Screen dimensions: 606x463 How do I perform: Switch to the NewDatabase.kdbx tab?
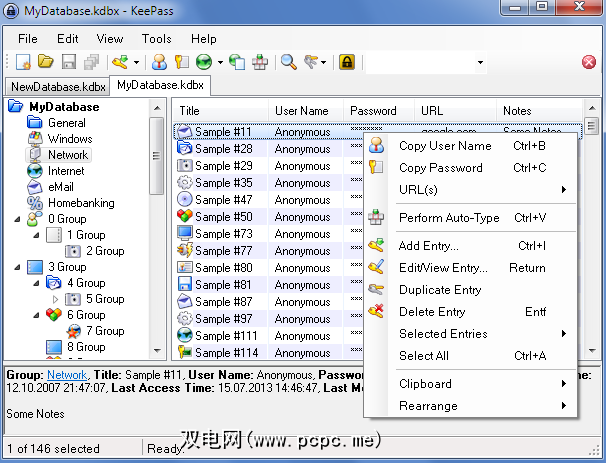pos(58,87)
